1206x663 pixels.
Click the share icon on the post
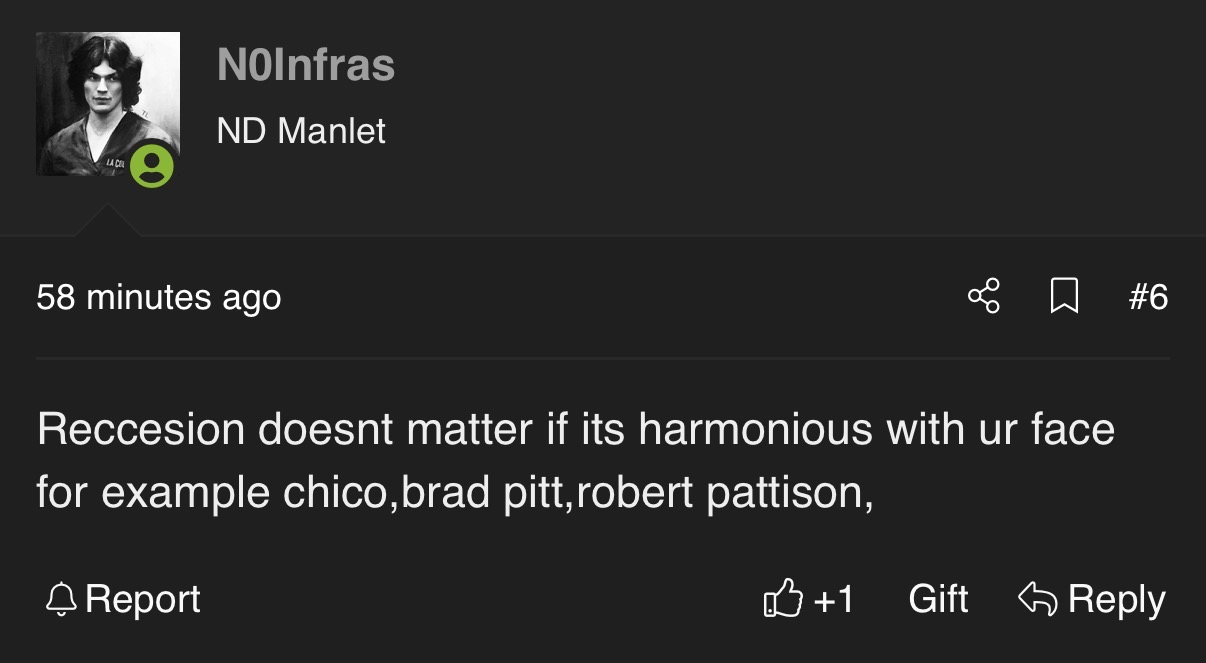(x=984, y=297)
